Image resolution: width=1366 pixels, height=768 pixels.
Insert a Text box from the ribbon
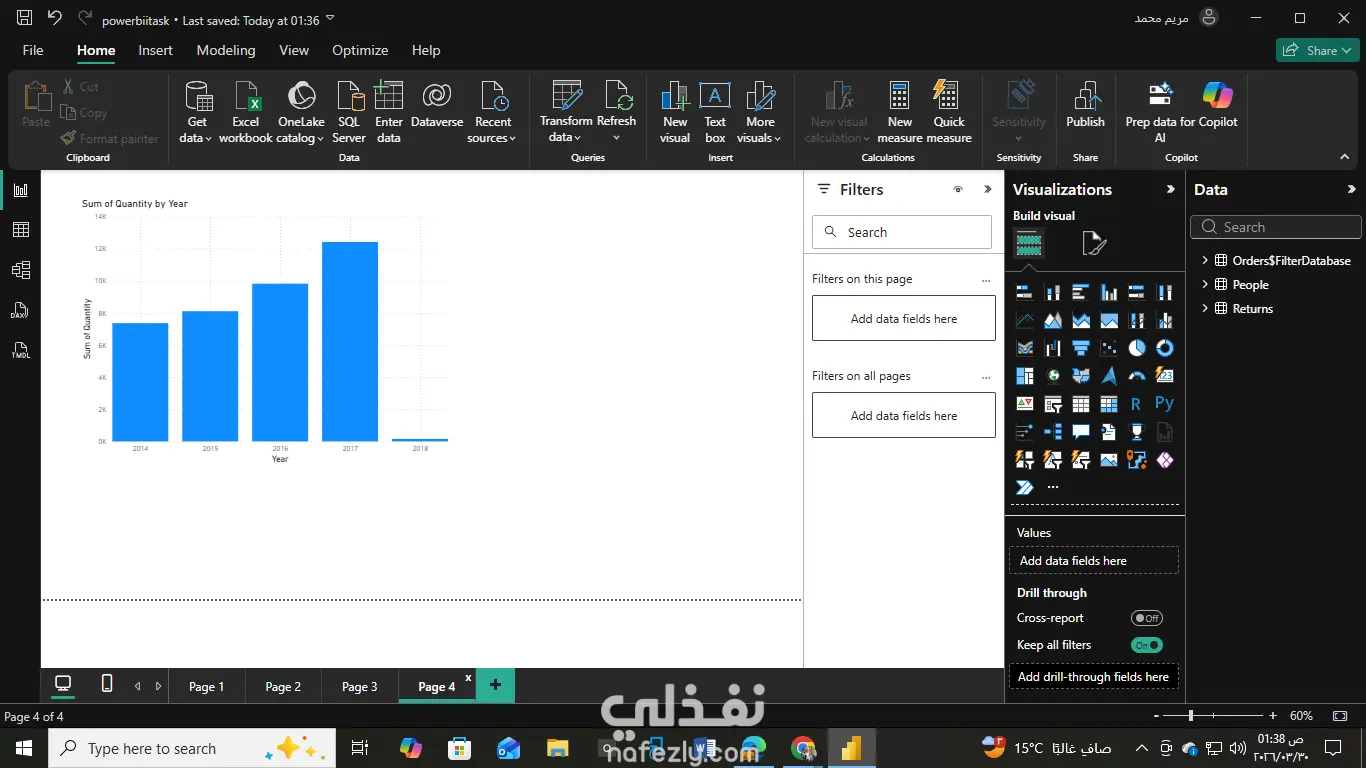(x=715, y=112)
